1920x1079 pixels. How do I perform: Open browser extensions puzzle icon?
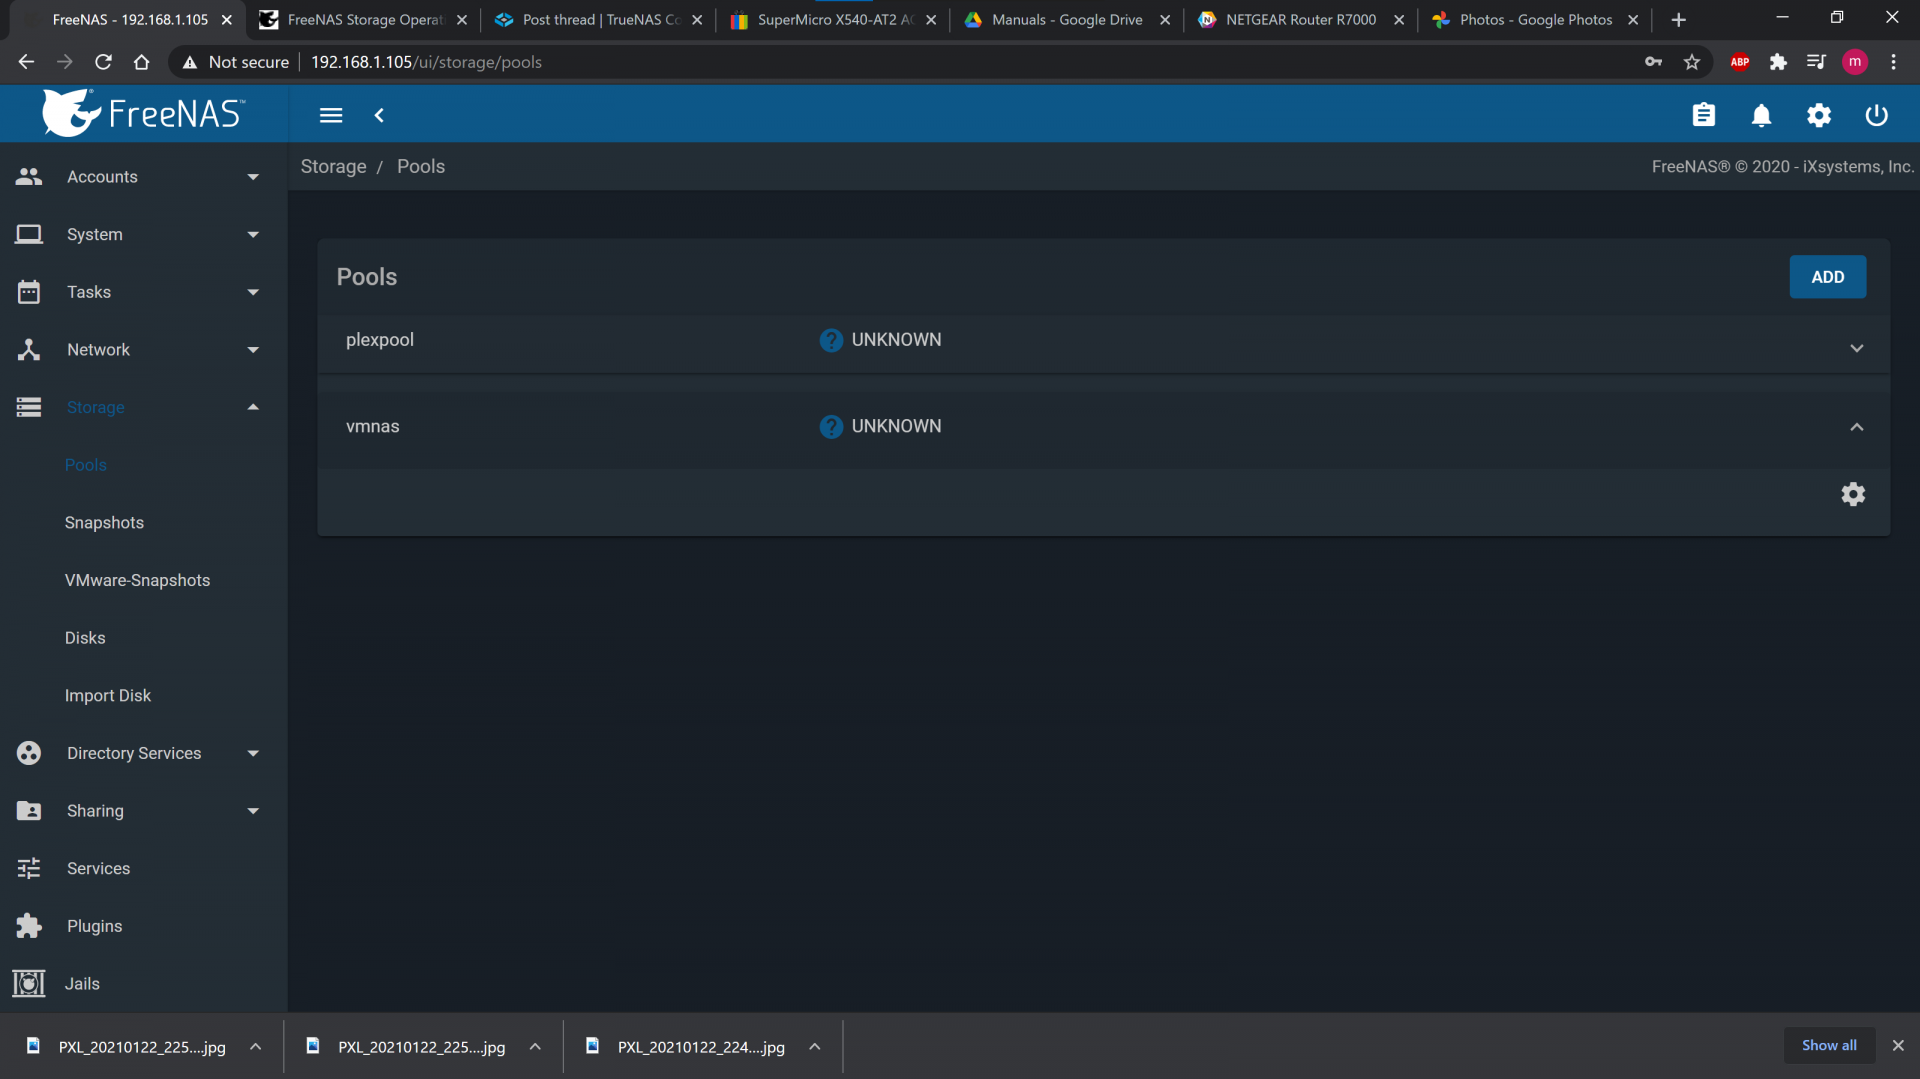point(1778,62)
